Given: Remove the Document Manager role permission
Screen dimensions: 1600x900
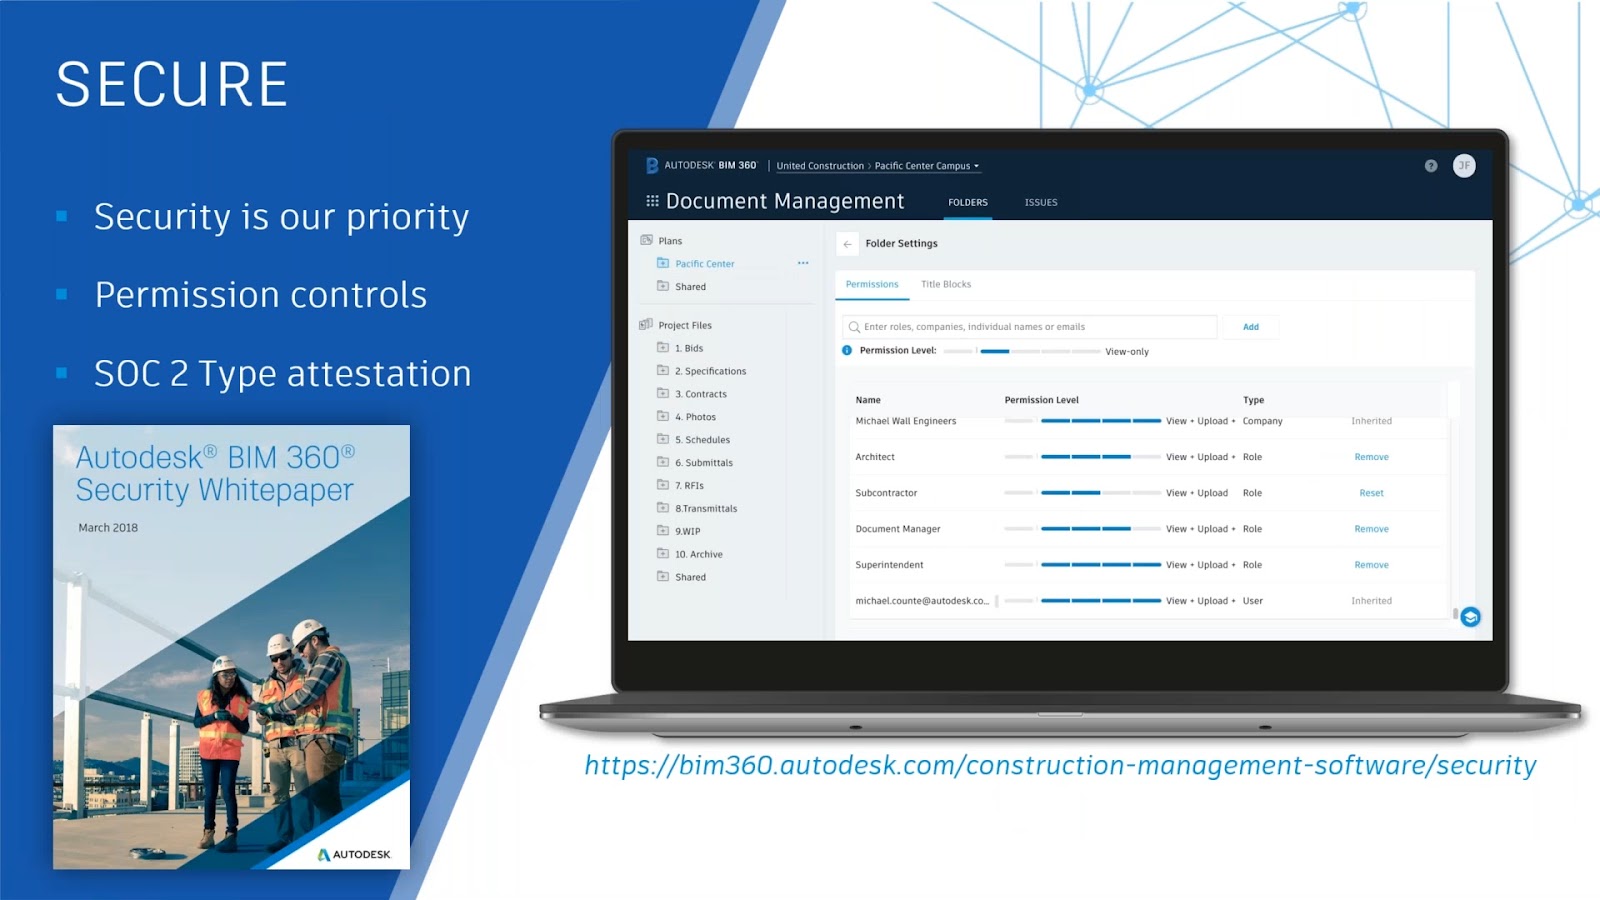Looking at the screenshot, I should [x=1371, y=529].
